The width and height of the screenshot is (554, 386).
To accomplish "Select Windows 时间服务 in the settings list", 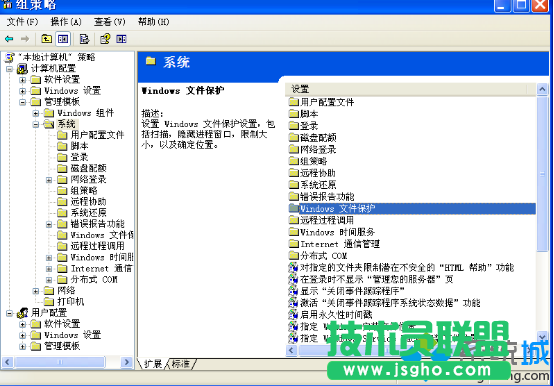I will point(337,232).
